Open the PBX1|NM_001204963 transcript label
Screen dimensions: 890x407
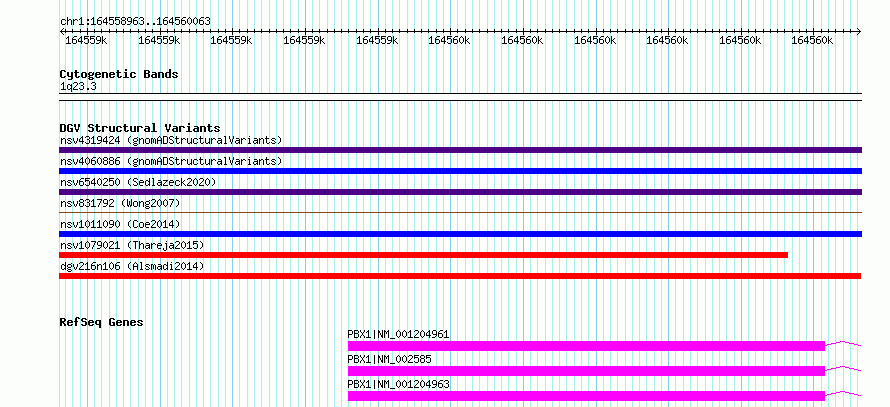pyautogui.click(x=398, y=384)
